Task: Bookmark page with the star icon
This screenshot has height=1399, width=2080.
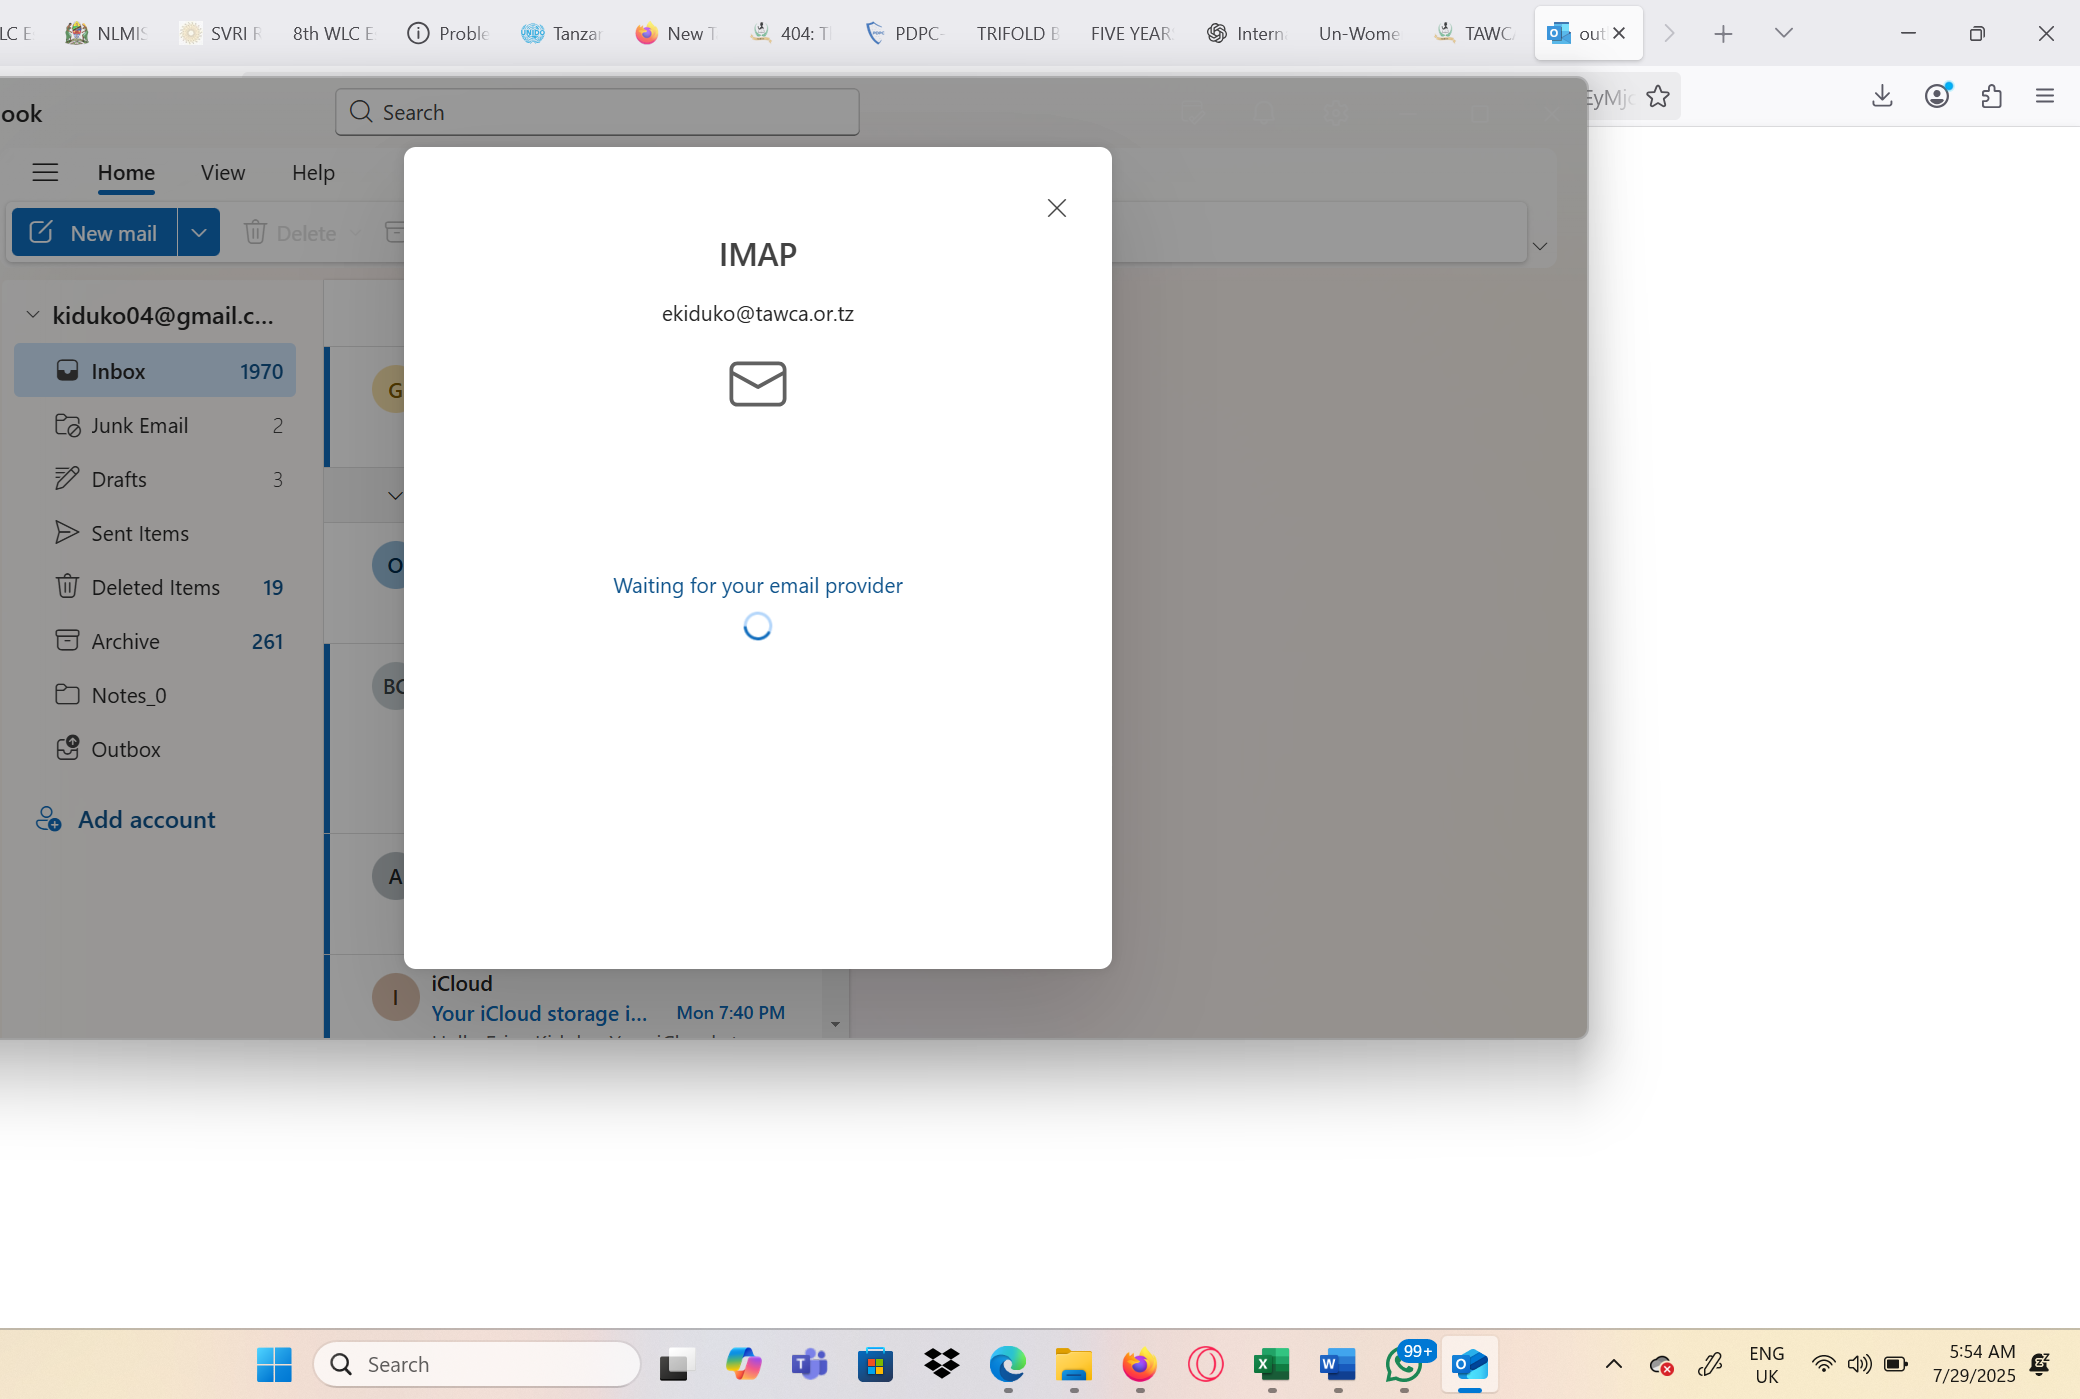Action: point(1658,96)
